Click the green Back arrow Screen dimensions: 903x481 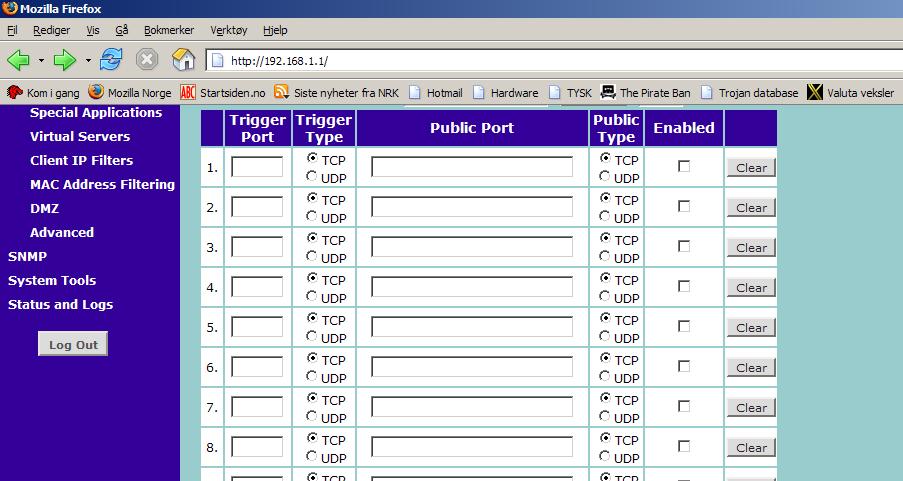(18, 60)
